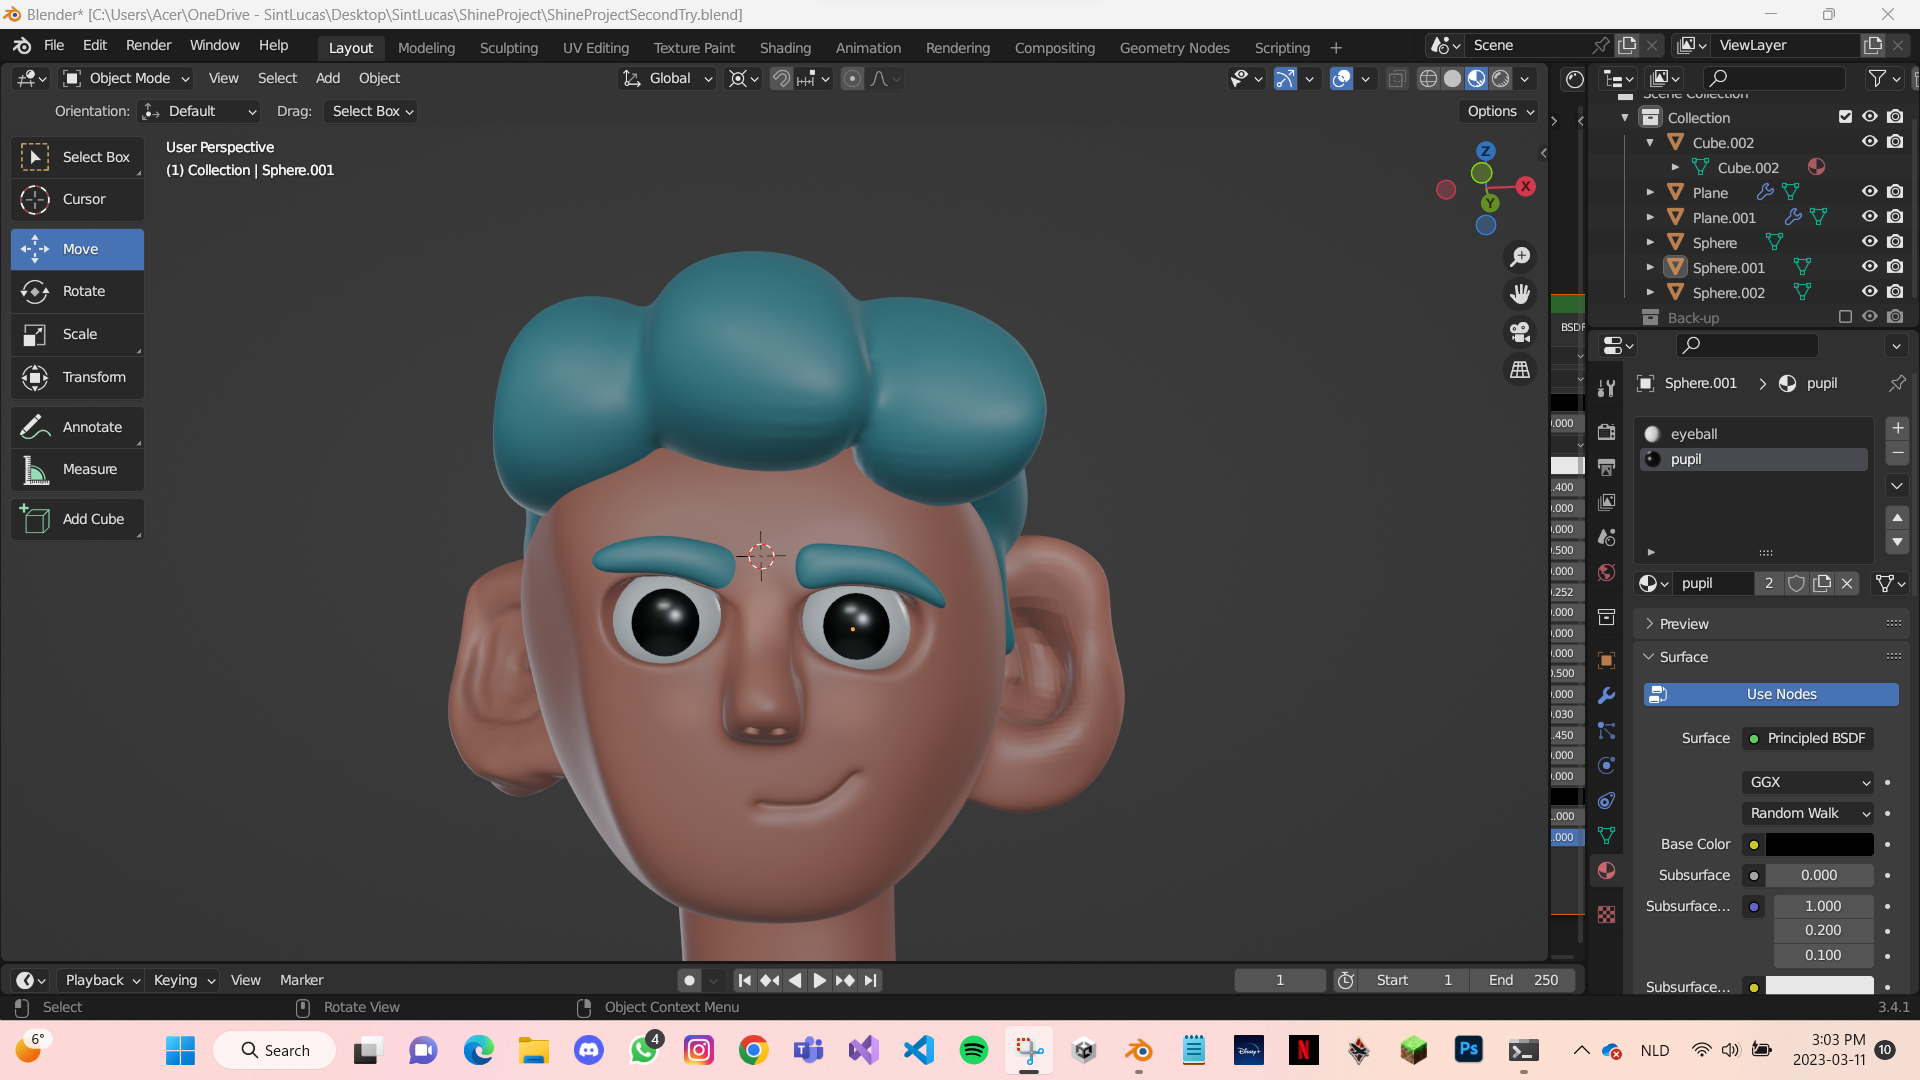Jump to the last frame in timeline
This screenshot has width=1920, height=1080.
[870, 980]
